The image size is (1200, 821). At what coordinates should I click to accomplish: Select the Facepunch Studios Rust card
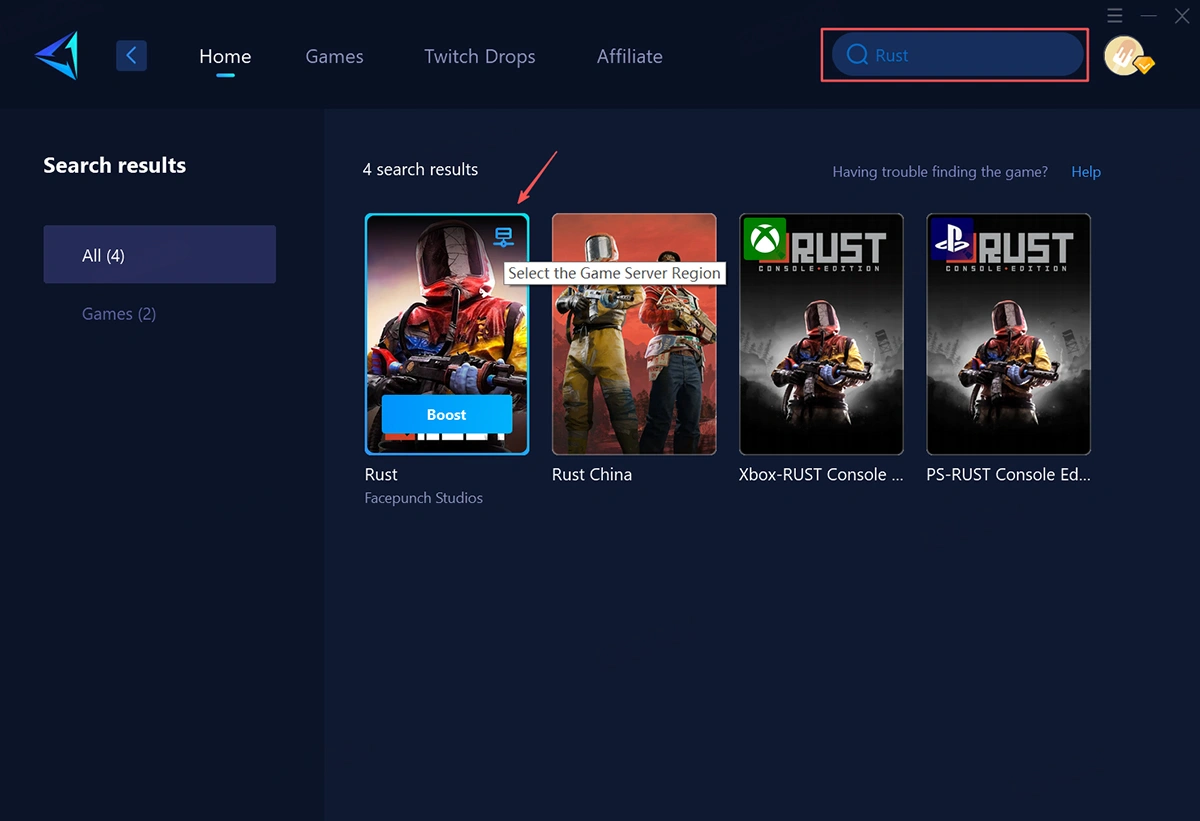[447, 334]
